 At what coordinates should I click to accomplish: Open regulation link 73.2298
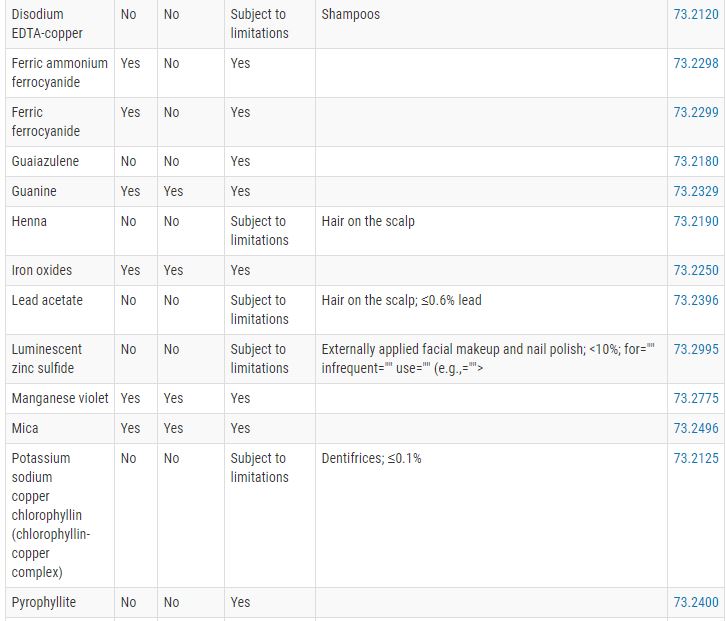coord(696,63)
